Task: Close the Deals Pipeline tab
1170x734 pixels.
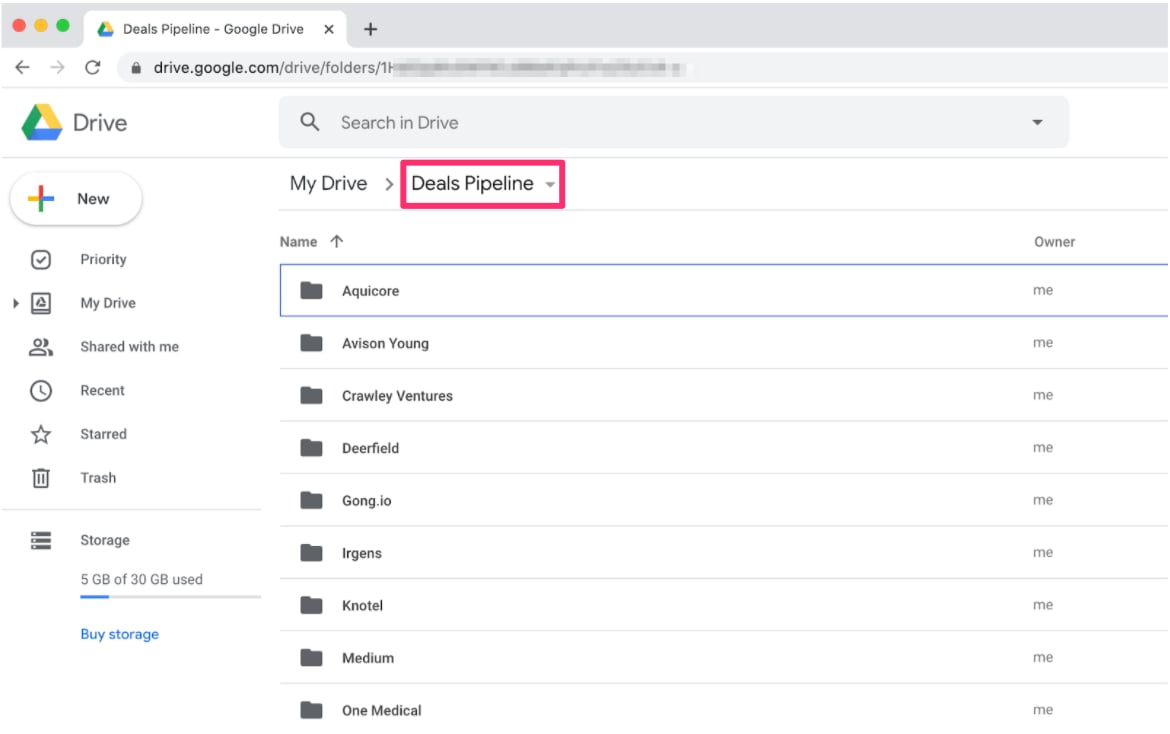Action: 328,29
